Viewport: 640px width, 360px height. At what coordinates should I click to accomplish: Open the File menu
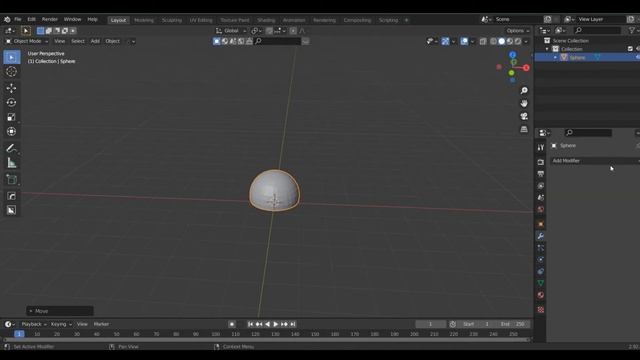18,19
